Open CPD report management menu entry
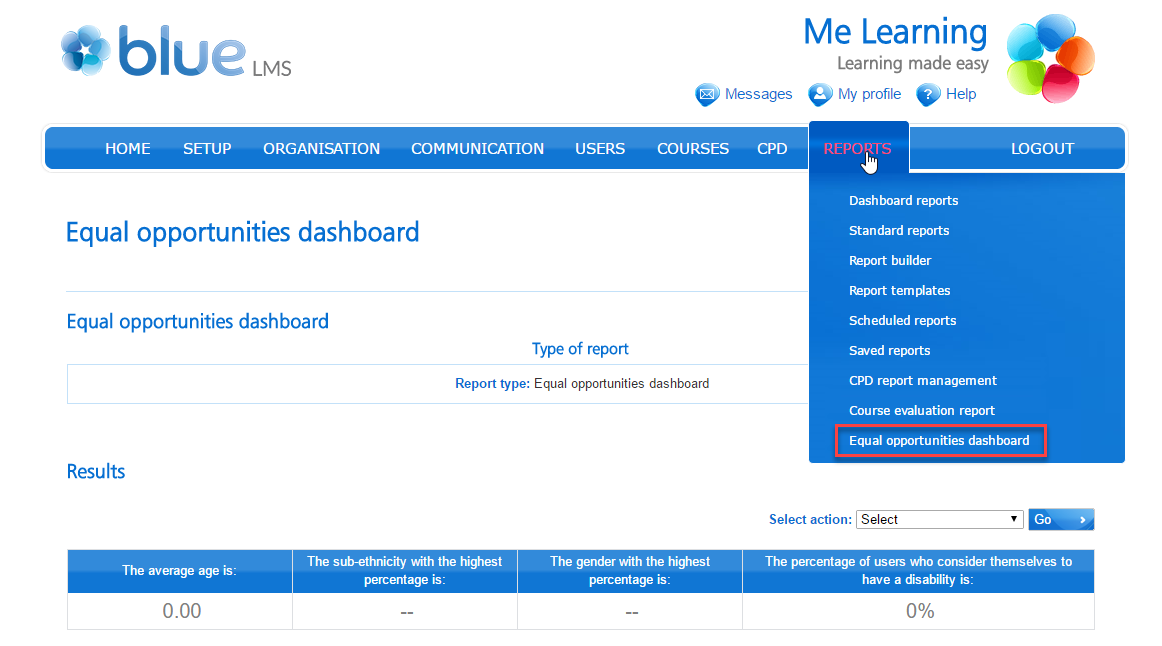This screenshot has height=646, width=1162. pyautogui.click(x=923, y=381)
